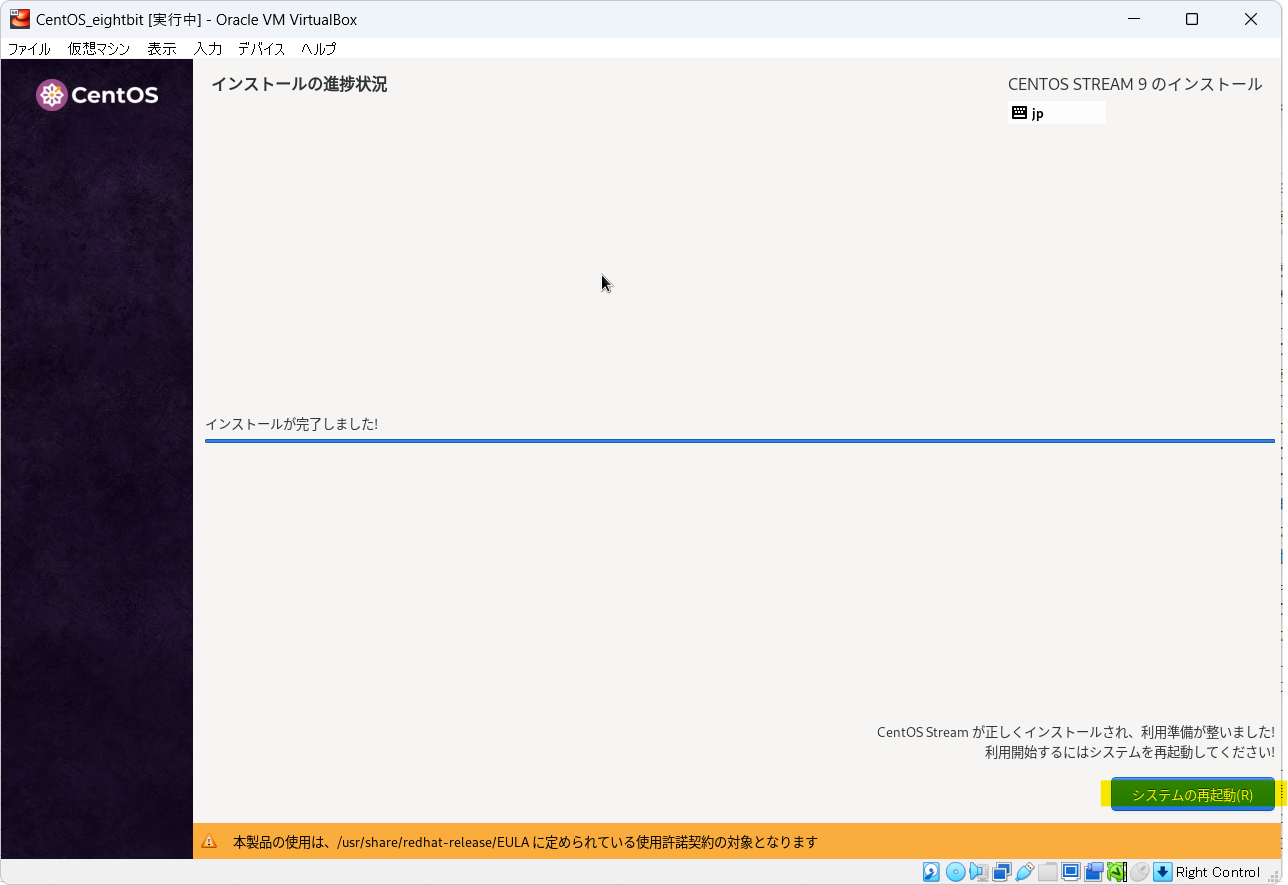
Task: Click the インストールの進捗状況 heading
Action: click(299, 84)
